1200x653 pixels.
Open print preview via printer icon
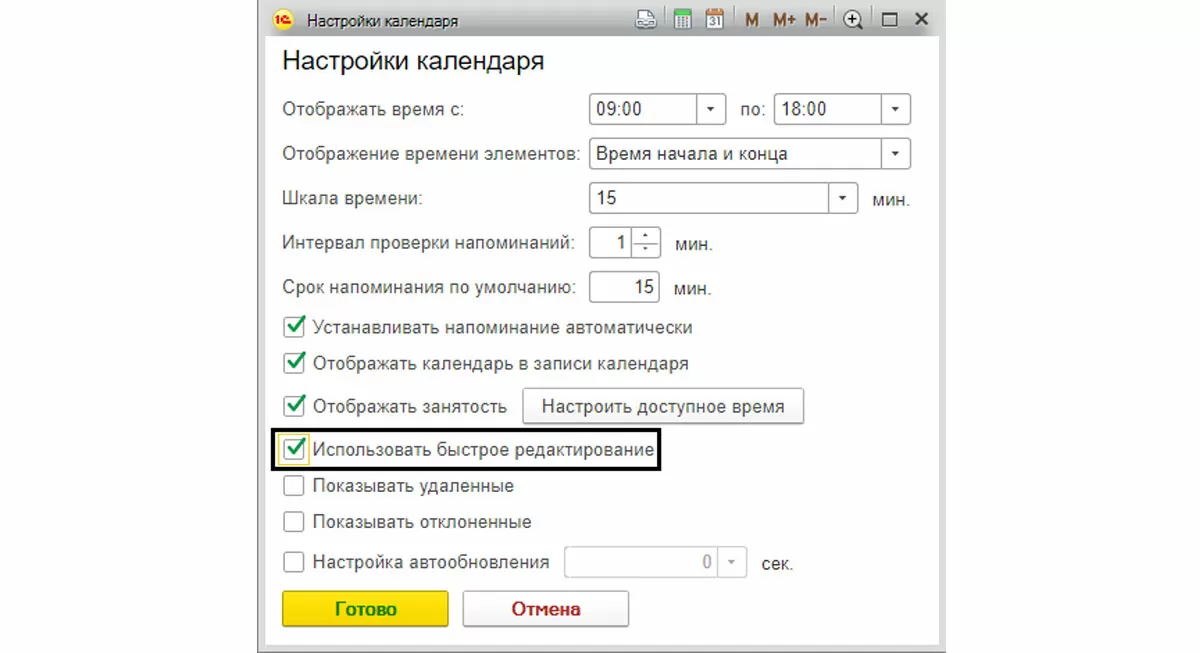pyautogui.click(x=647, y=19)
